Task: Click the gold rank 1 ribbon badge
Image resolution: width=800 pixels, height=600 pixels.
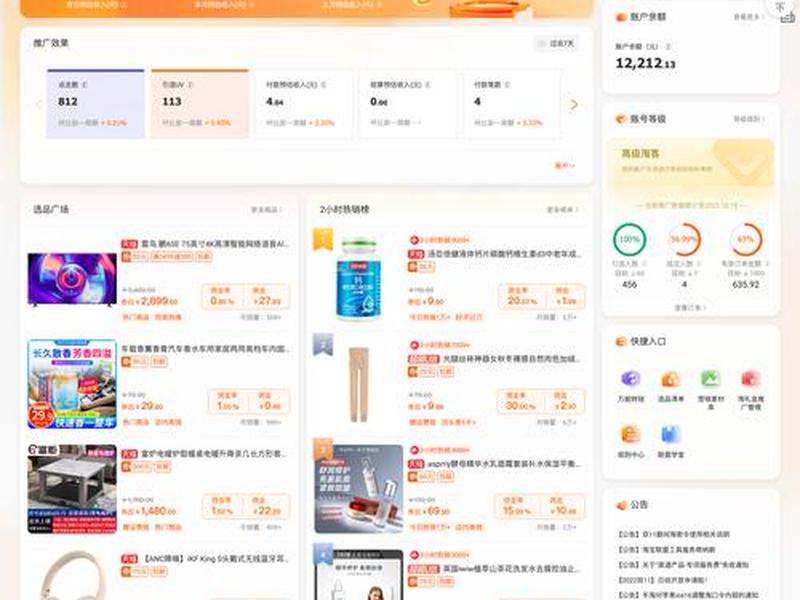Action: 322,239
